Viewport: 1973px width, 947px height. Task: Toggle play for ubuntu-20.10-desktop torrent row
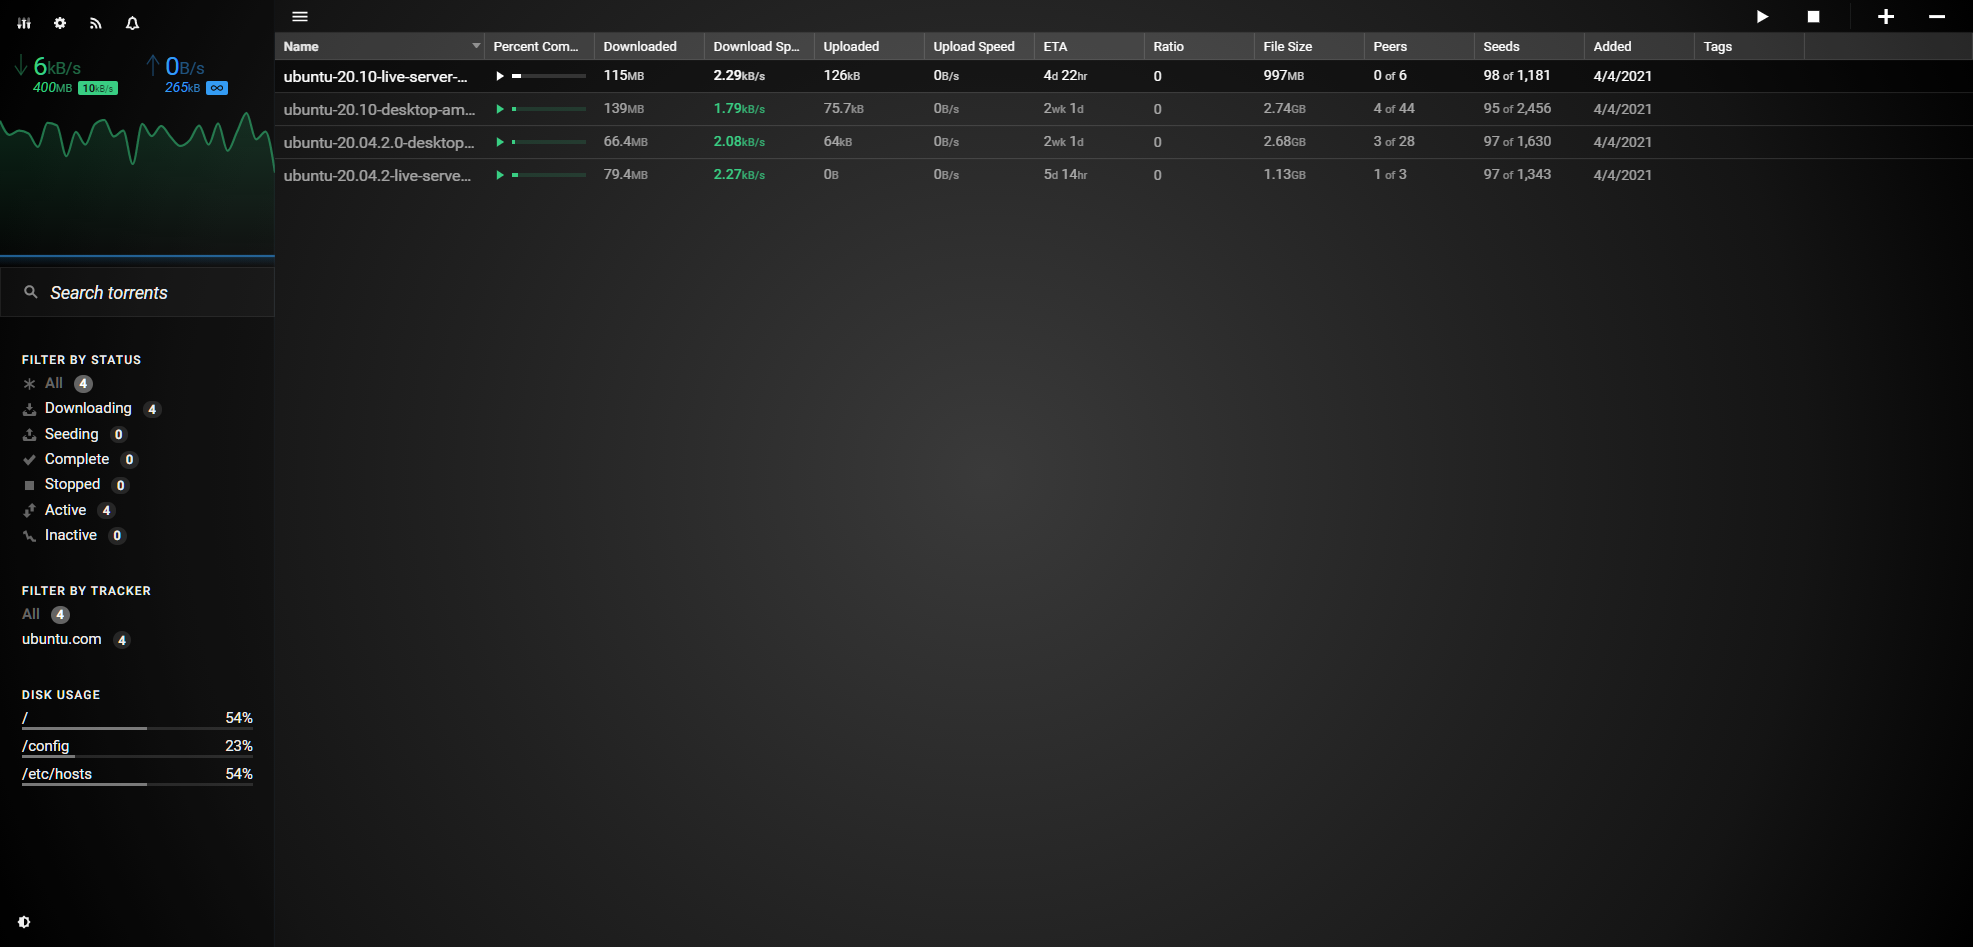click(x=500, y=109)
